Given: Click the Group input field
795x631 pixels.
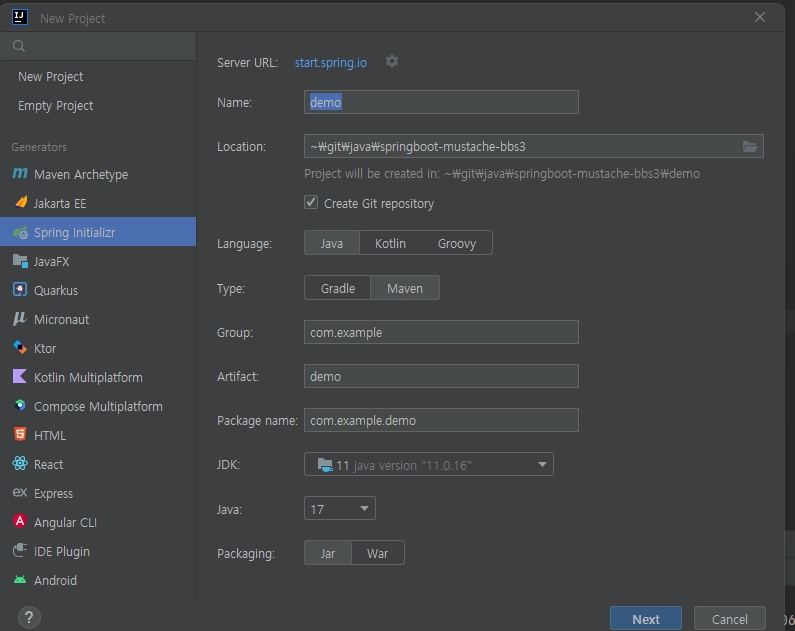Looking at the screenshot, I should pyautogui.click(x=441, y=332).
